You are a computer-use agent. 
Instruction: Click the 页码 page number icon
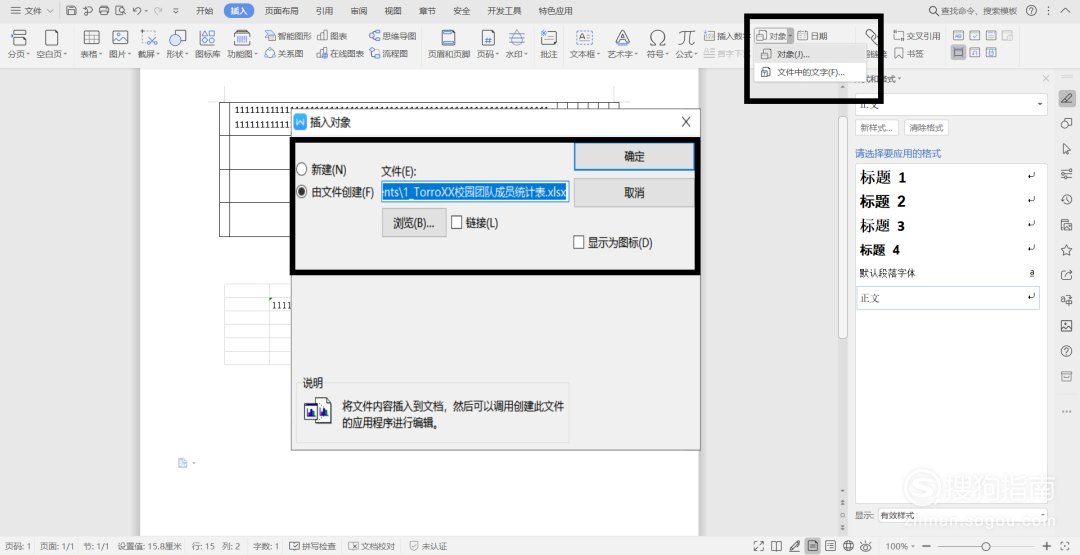point(488,44)
